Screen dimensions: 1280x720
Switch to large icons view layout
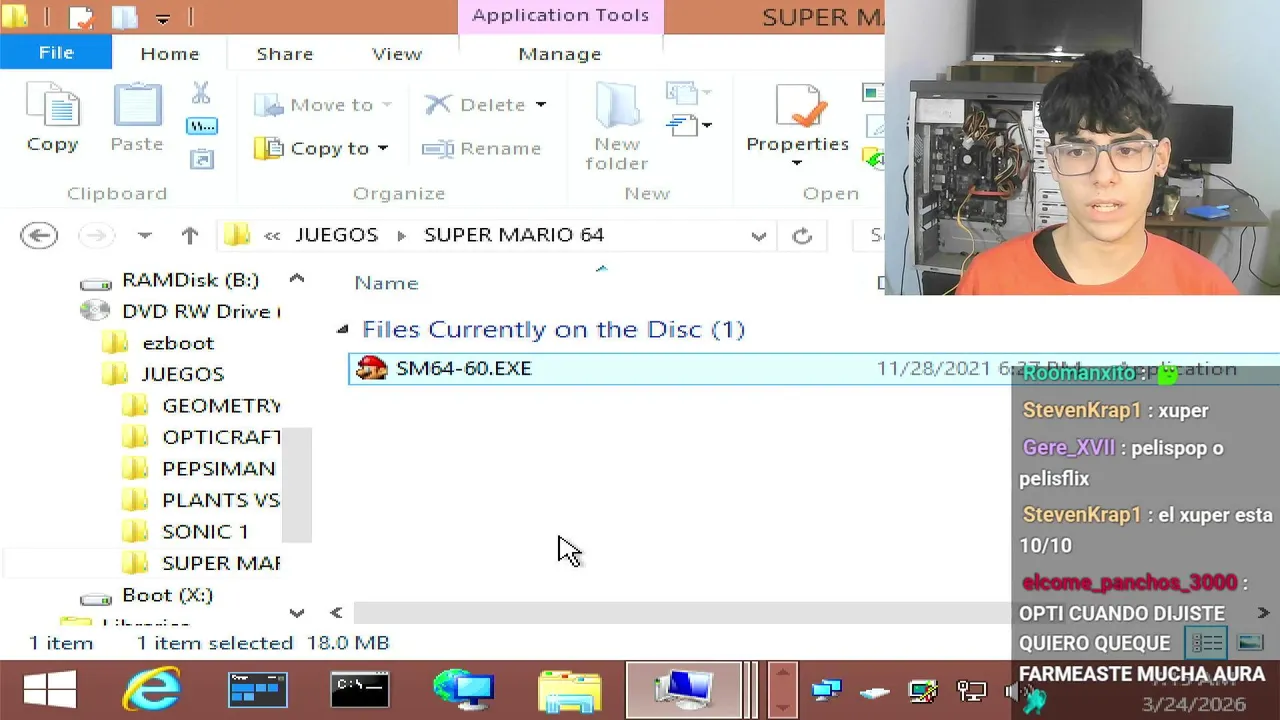(x=1250, y=643)
